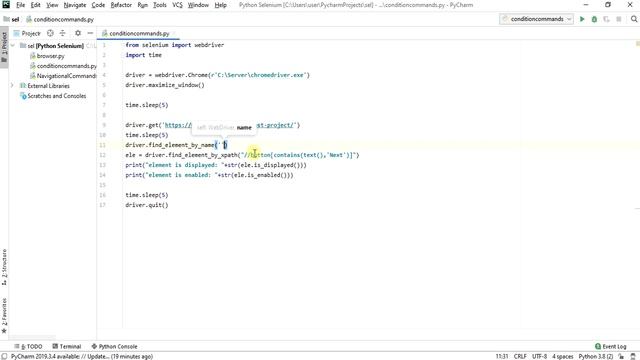This screenshot has height=360, width=640.
Task: Click the Run with Coverage icon
Action: (x=607, y=19)
